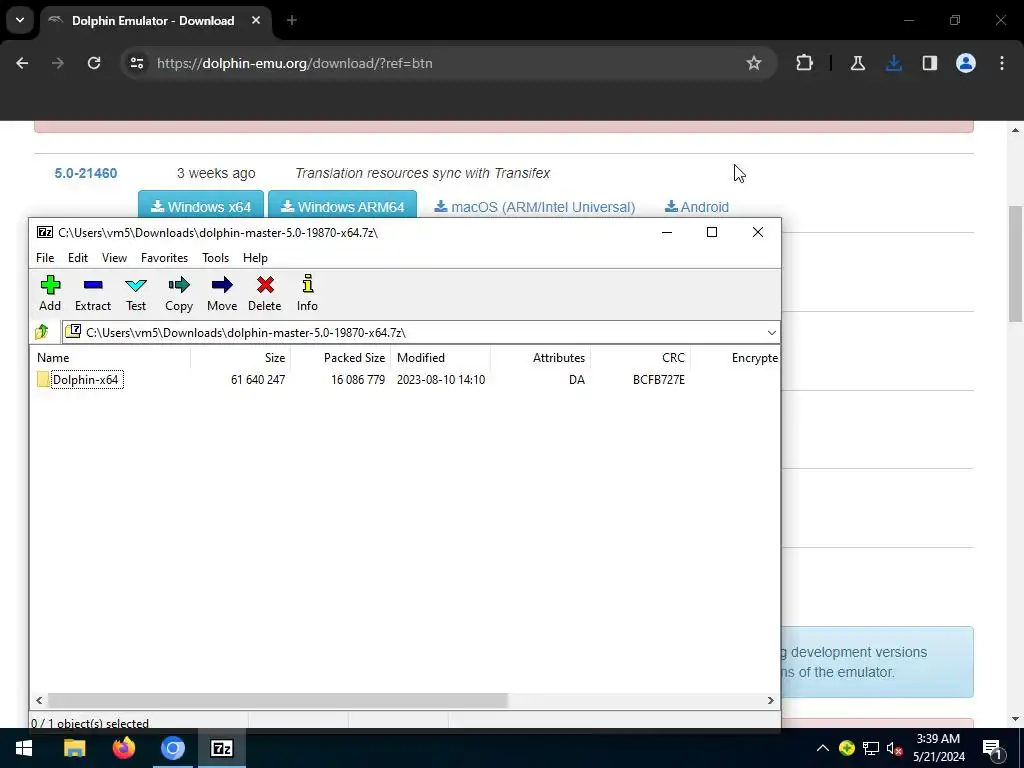
Task: Sort by the CRC column header
Action: pyautogui.click(x=640, y=357)
